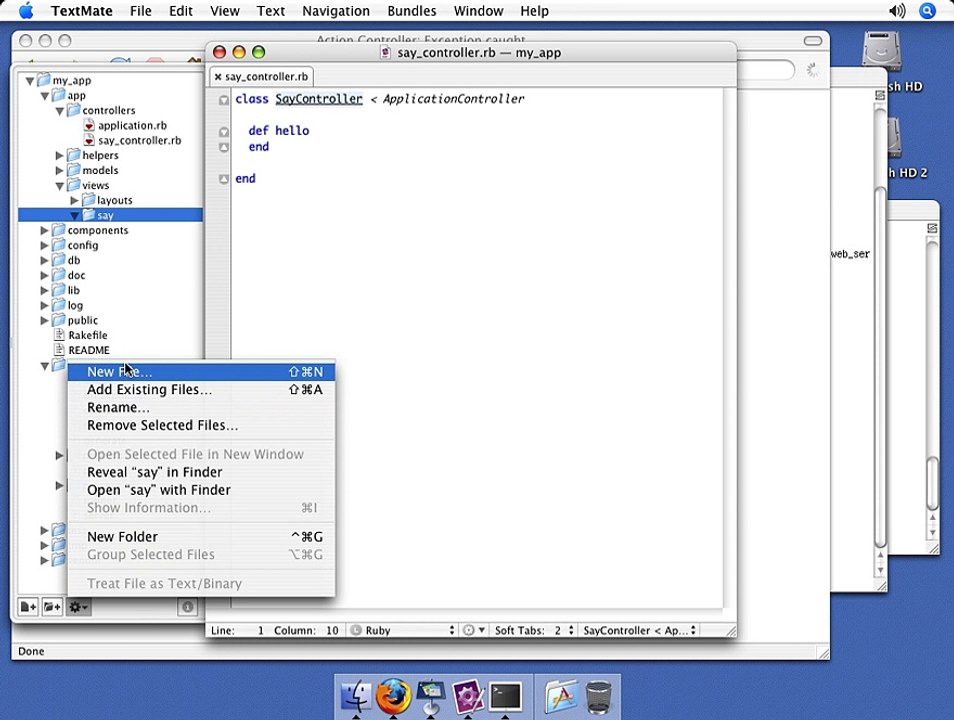The image size is (954, 720).
Task: Choose Reveal "say" in Finder
Action: click(x=201, y=472)
